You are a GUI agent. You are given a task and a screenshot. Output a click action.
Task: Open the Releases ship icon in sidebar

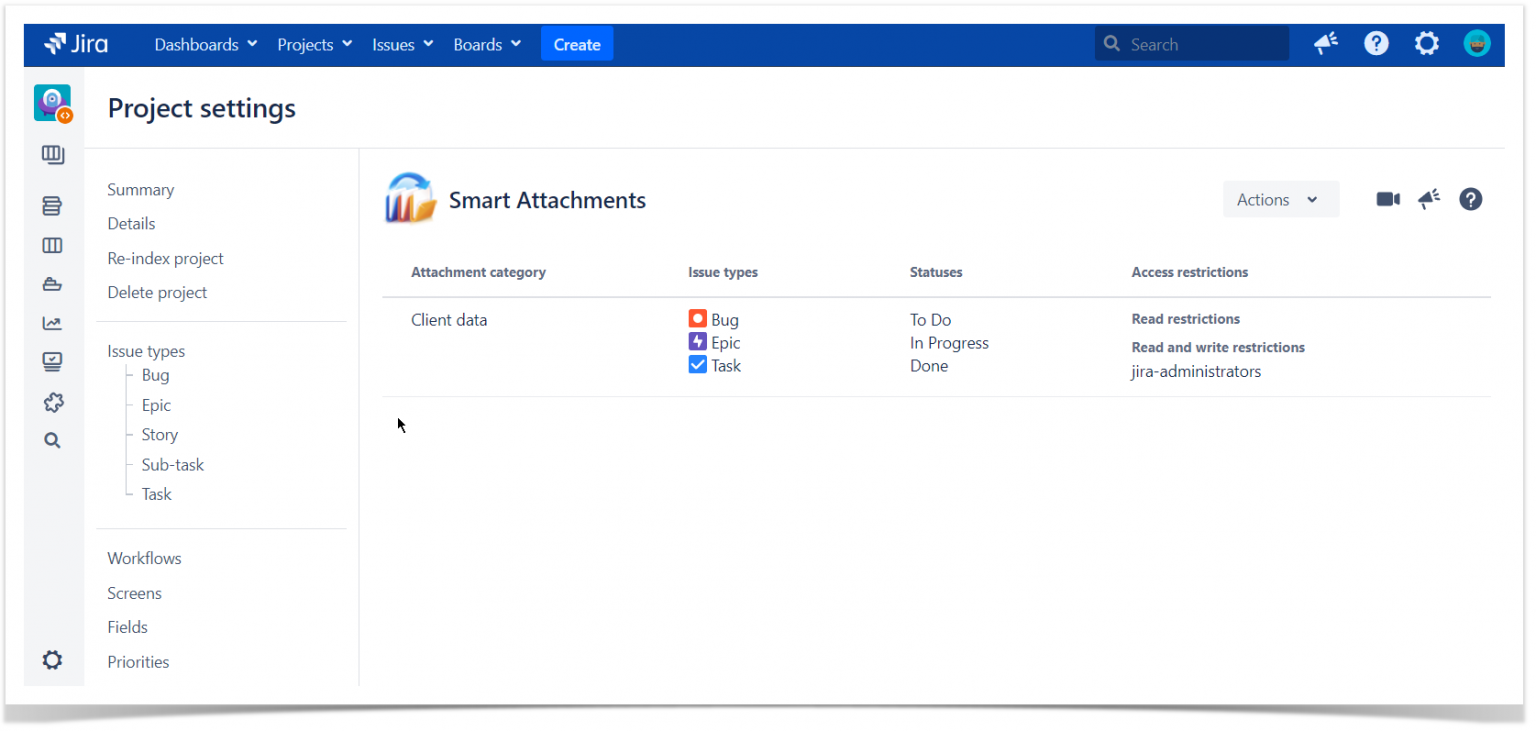pyautogui.click(x=52, y=284)
